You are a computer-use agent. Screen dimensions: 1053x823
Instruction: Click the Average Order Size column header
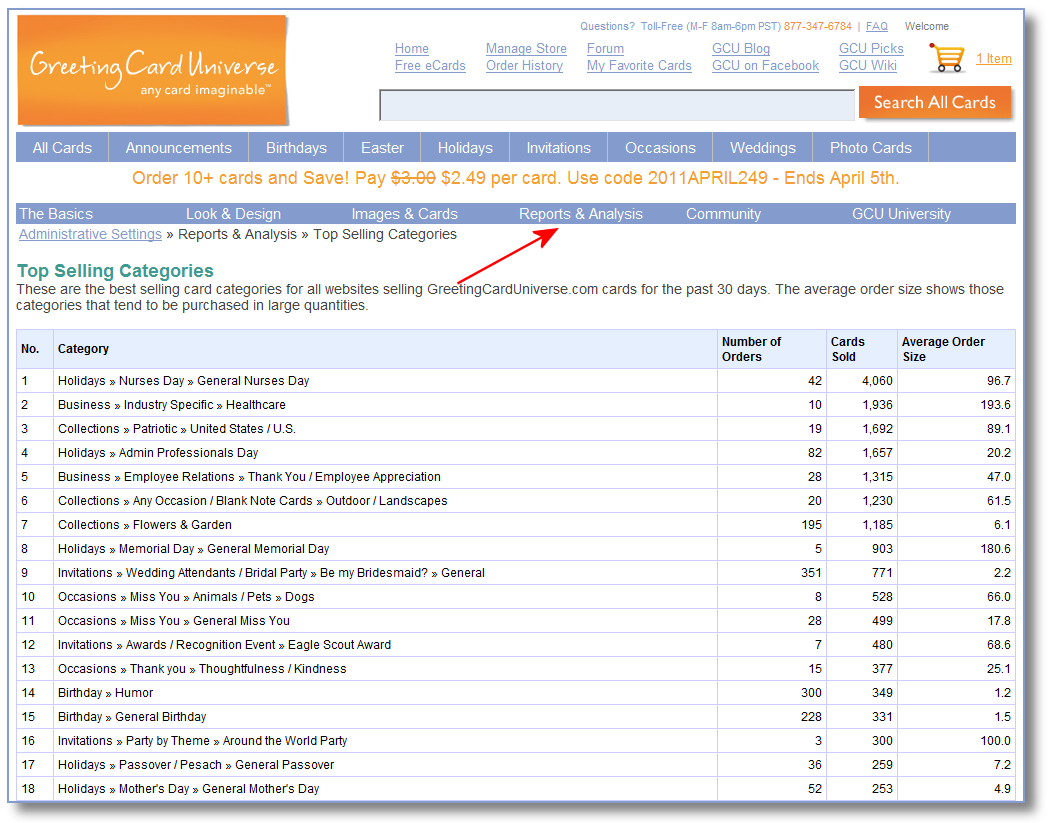point(956,349)
